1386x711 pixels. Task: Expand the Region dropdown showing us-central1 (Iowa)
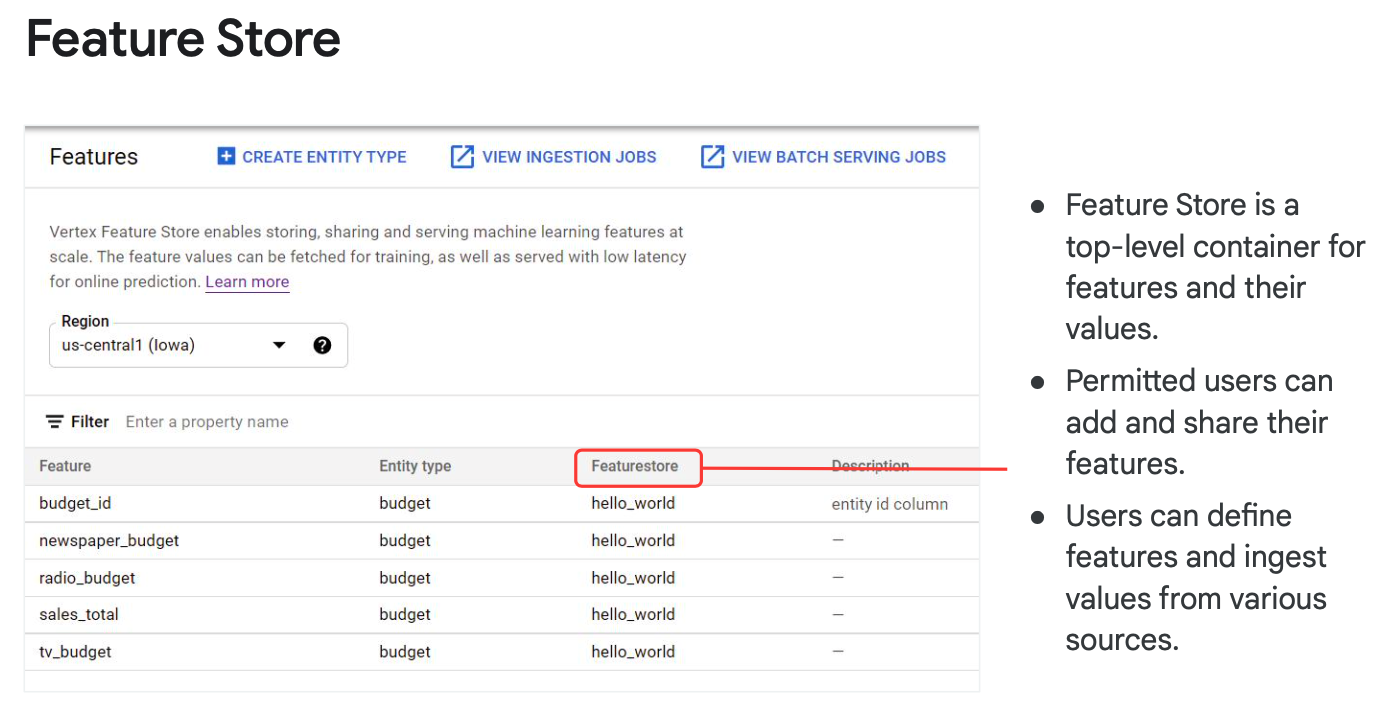(279, 345)
